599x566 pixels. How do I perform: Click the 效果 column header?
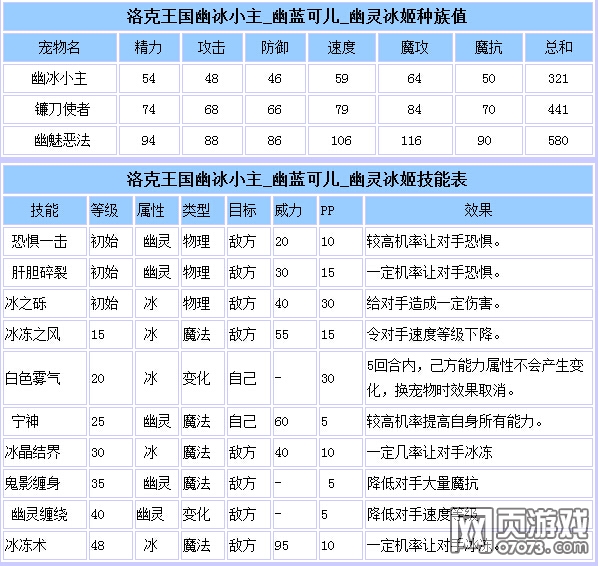(x=478, y=210)
